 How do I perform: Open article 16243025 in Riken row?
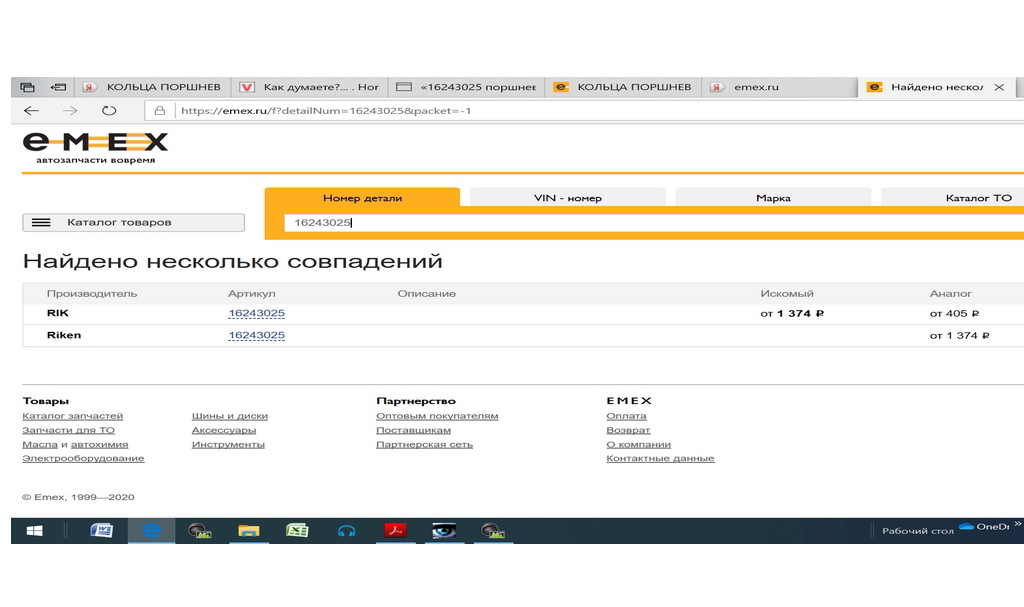coord(257,335)
